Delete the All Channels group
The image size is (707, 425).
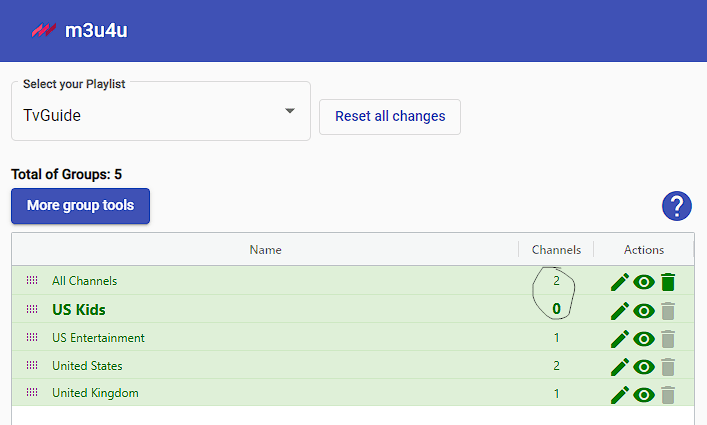(x=668, y=282)
